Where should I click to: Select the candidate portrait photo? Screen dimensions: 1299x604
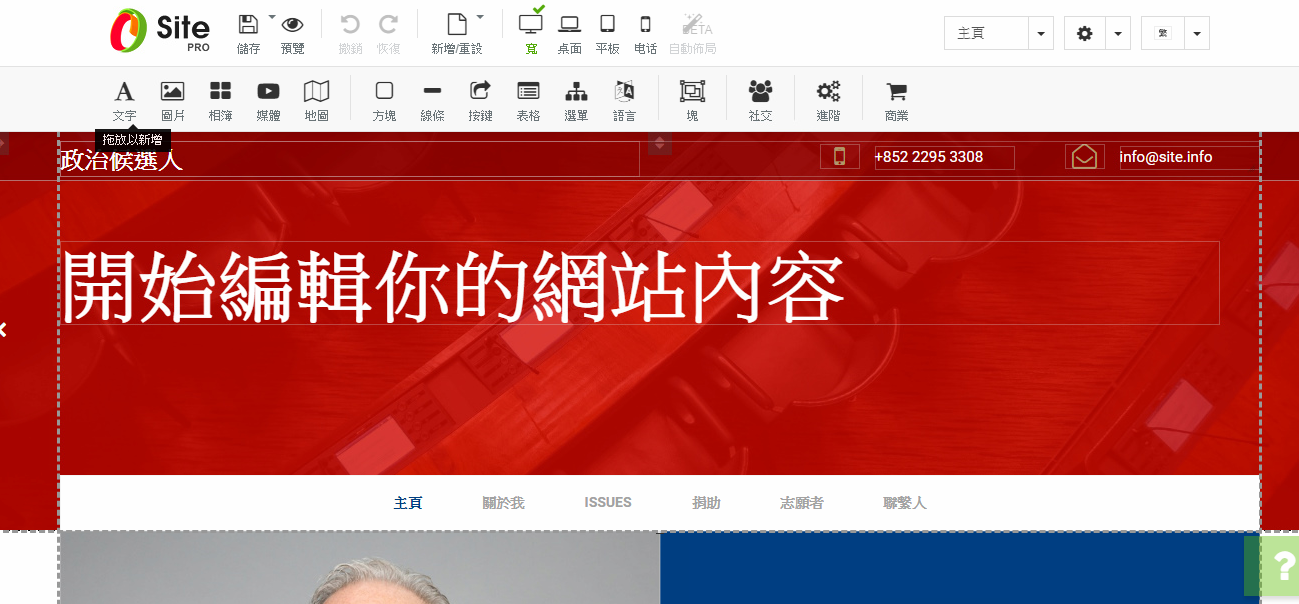click(359, 568)
